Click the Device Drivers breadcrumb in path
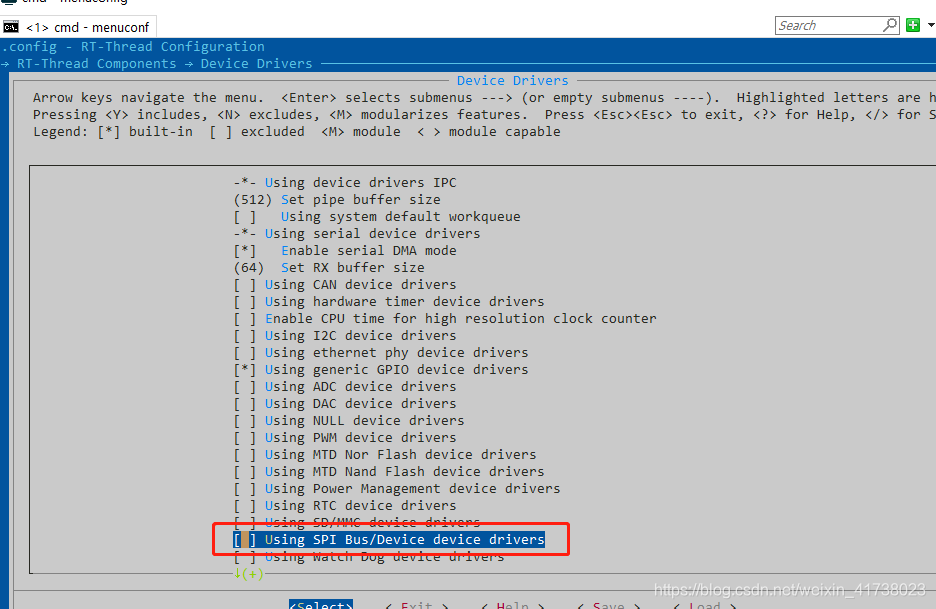This screenshot has width=936, height=609. point(256,63)
